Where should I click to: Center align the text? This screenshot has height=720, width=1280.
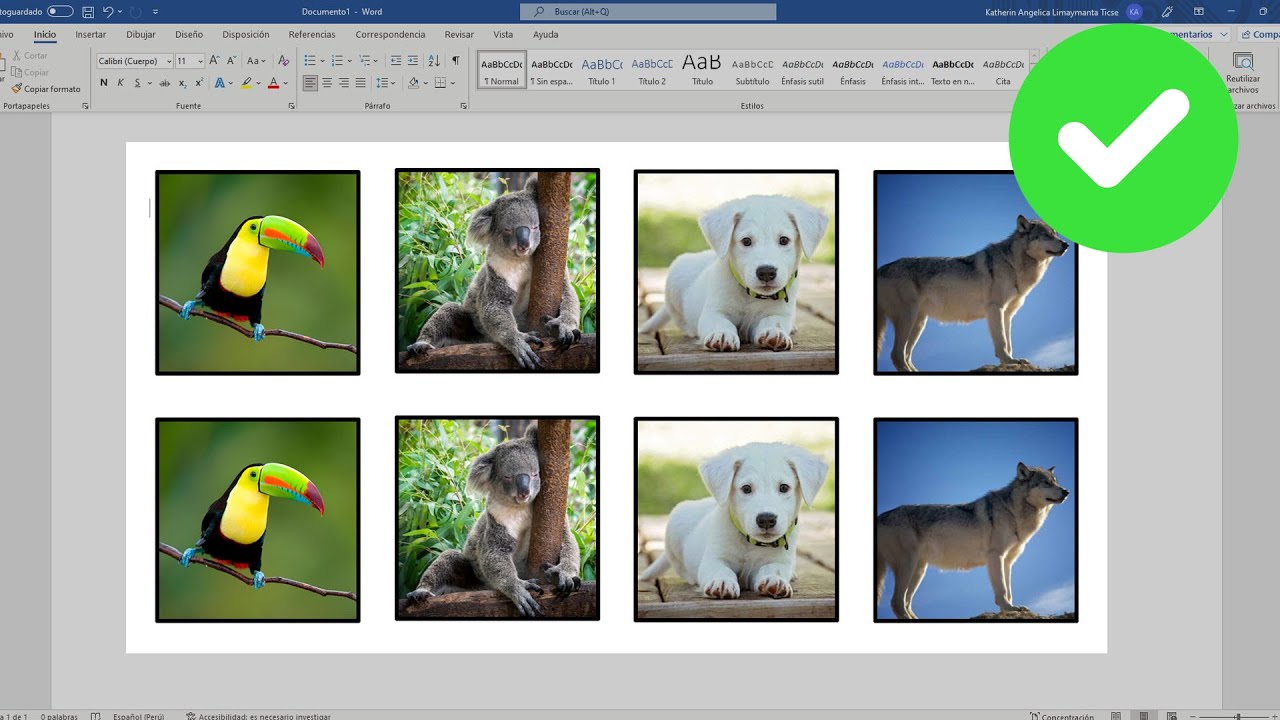(x=327, y=83)
